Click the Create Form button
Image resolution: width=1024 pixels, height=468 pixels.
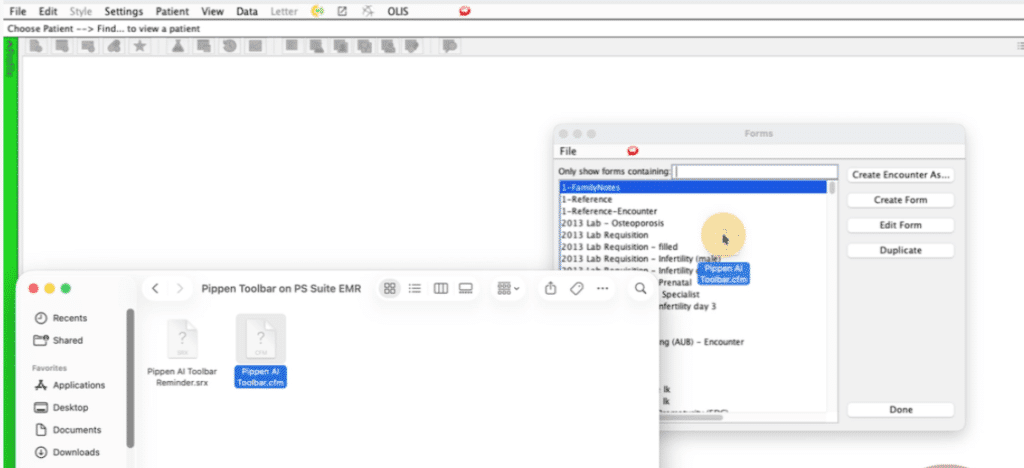point(900,200)
